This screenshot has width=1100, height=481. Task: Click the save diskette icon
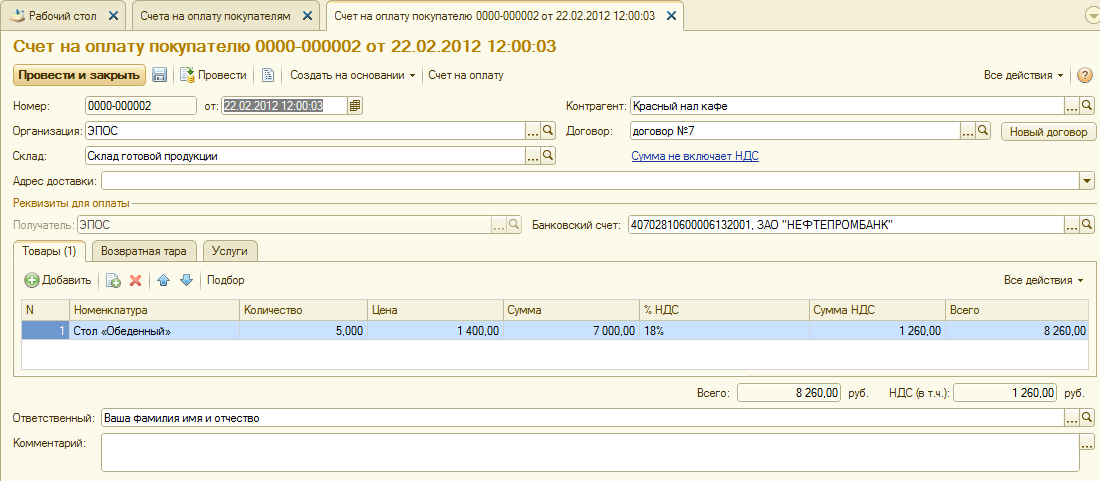(159, 75)
